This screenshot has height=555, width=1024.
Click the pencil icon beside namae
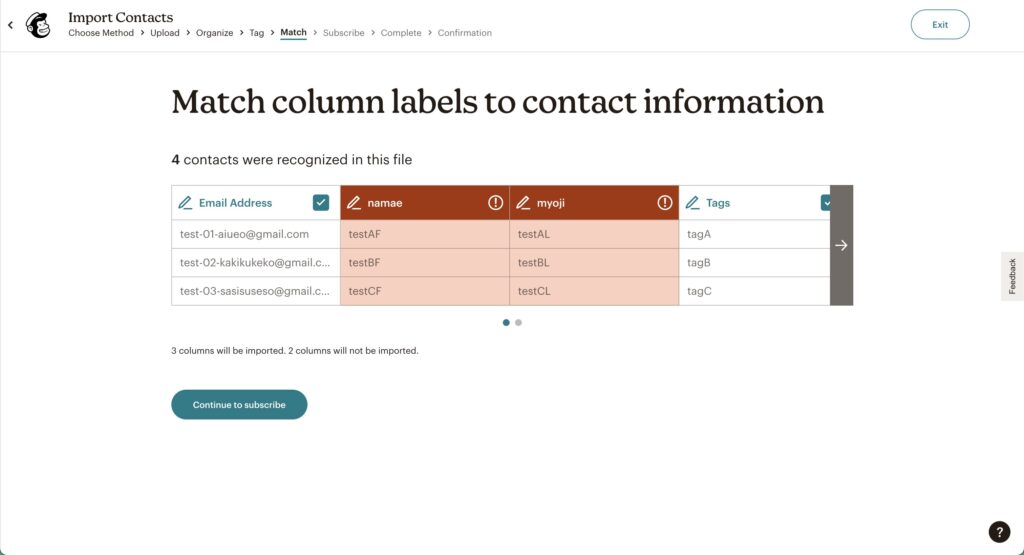click(x=354, y=203)
